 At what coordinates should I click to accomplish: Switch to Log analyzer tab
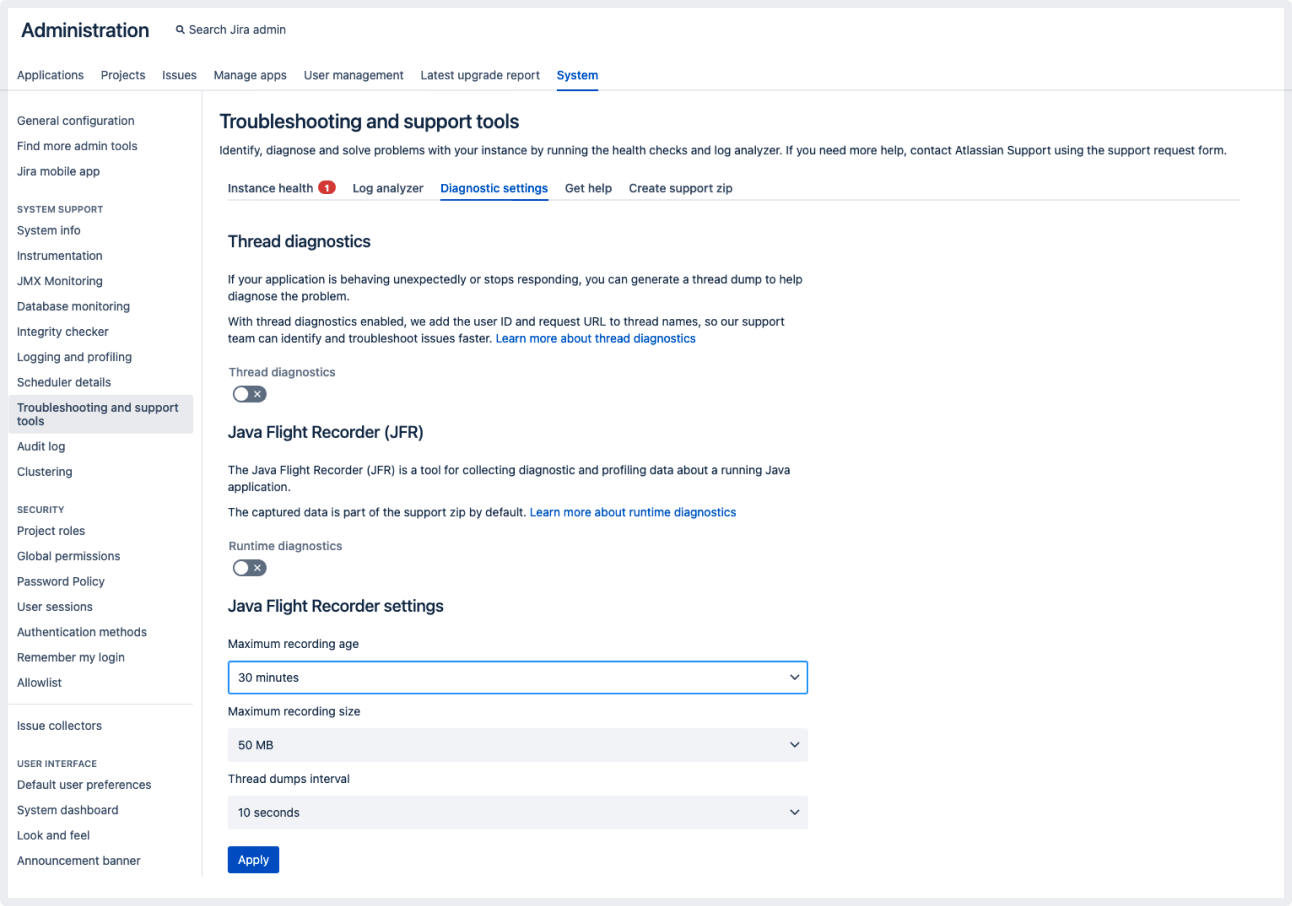pyautogui.click(x=388, y=188)
